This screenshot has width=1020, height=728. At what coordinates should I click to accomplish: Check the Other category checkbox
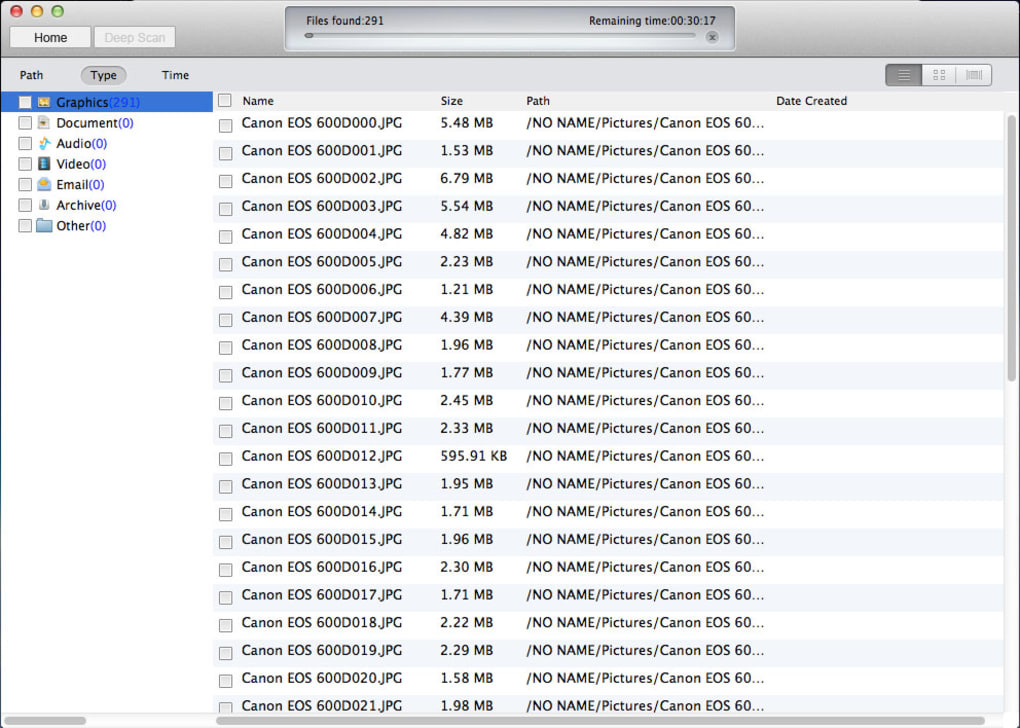click(25, 226)
